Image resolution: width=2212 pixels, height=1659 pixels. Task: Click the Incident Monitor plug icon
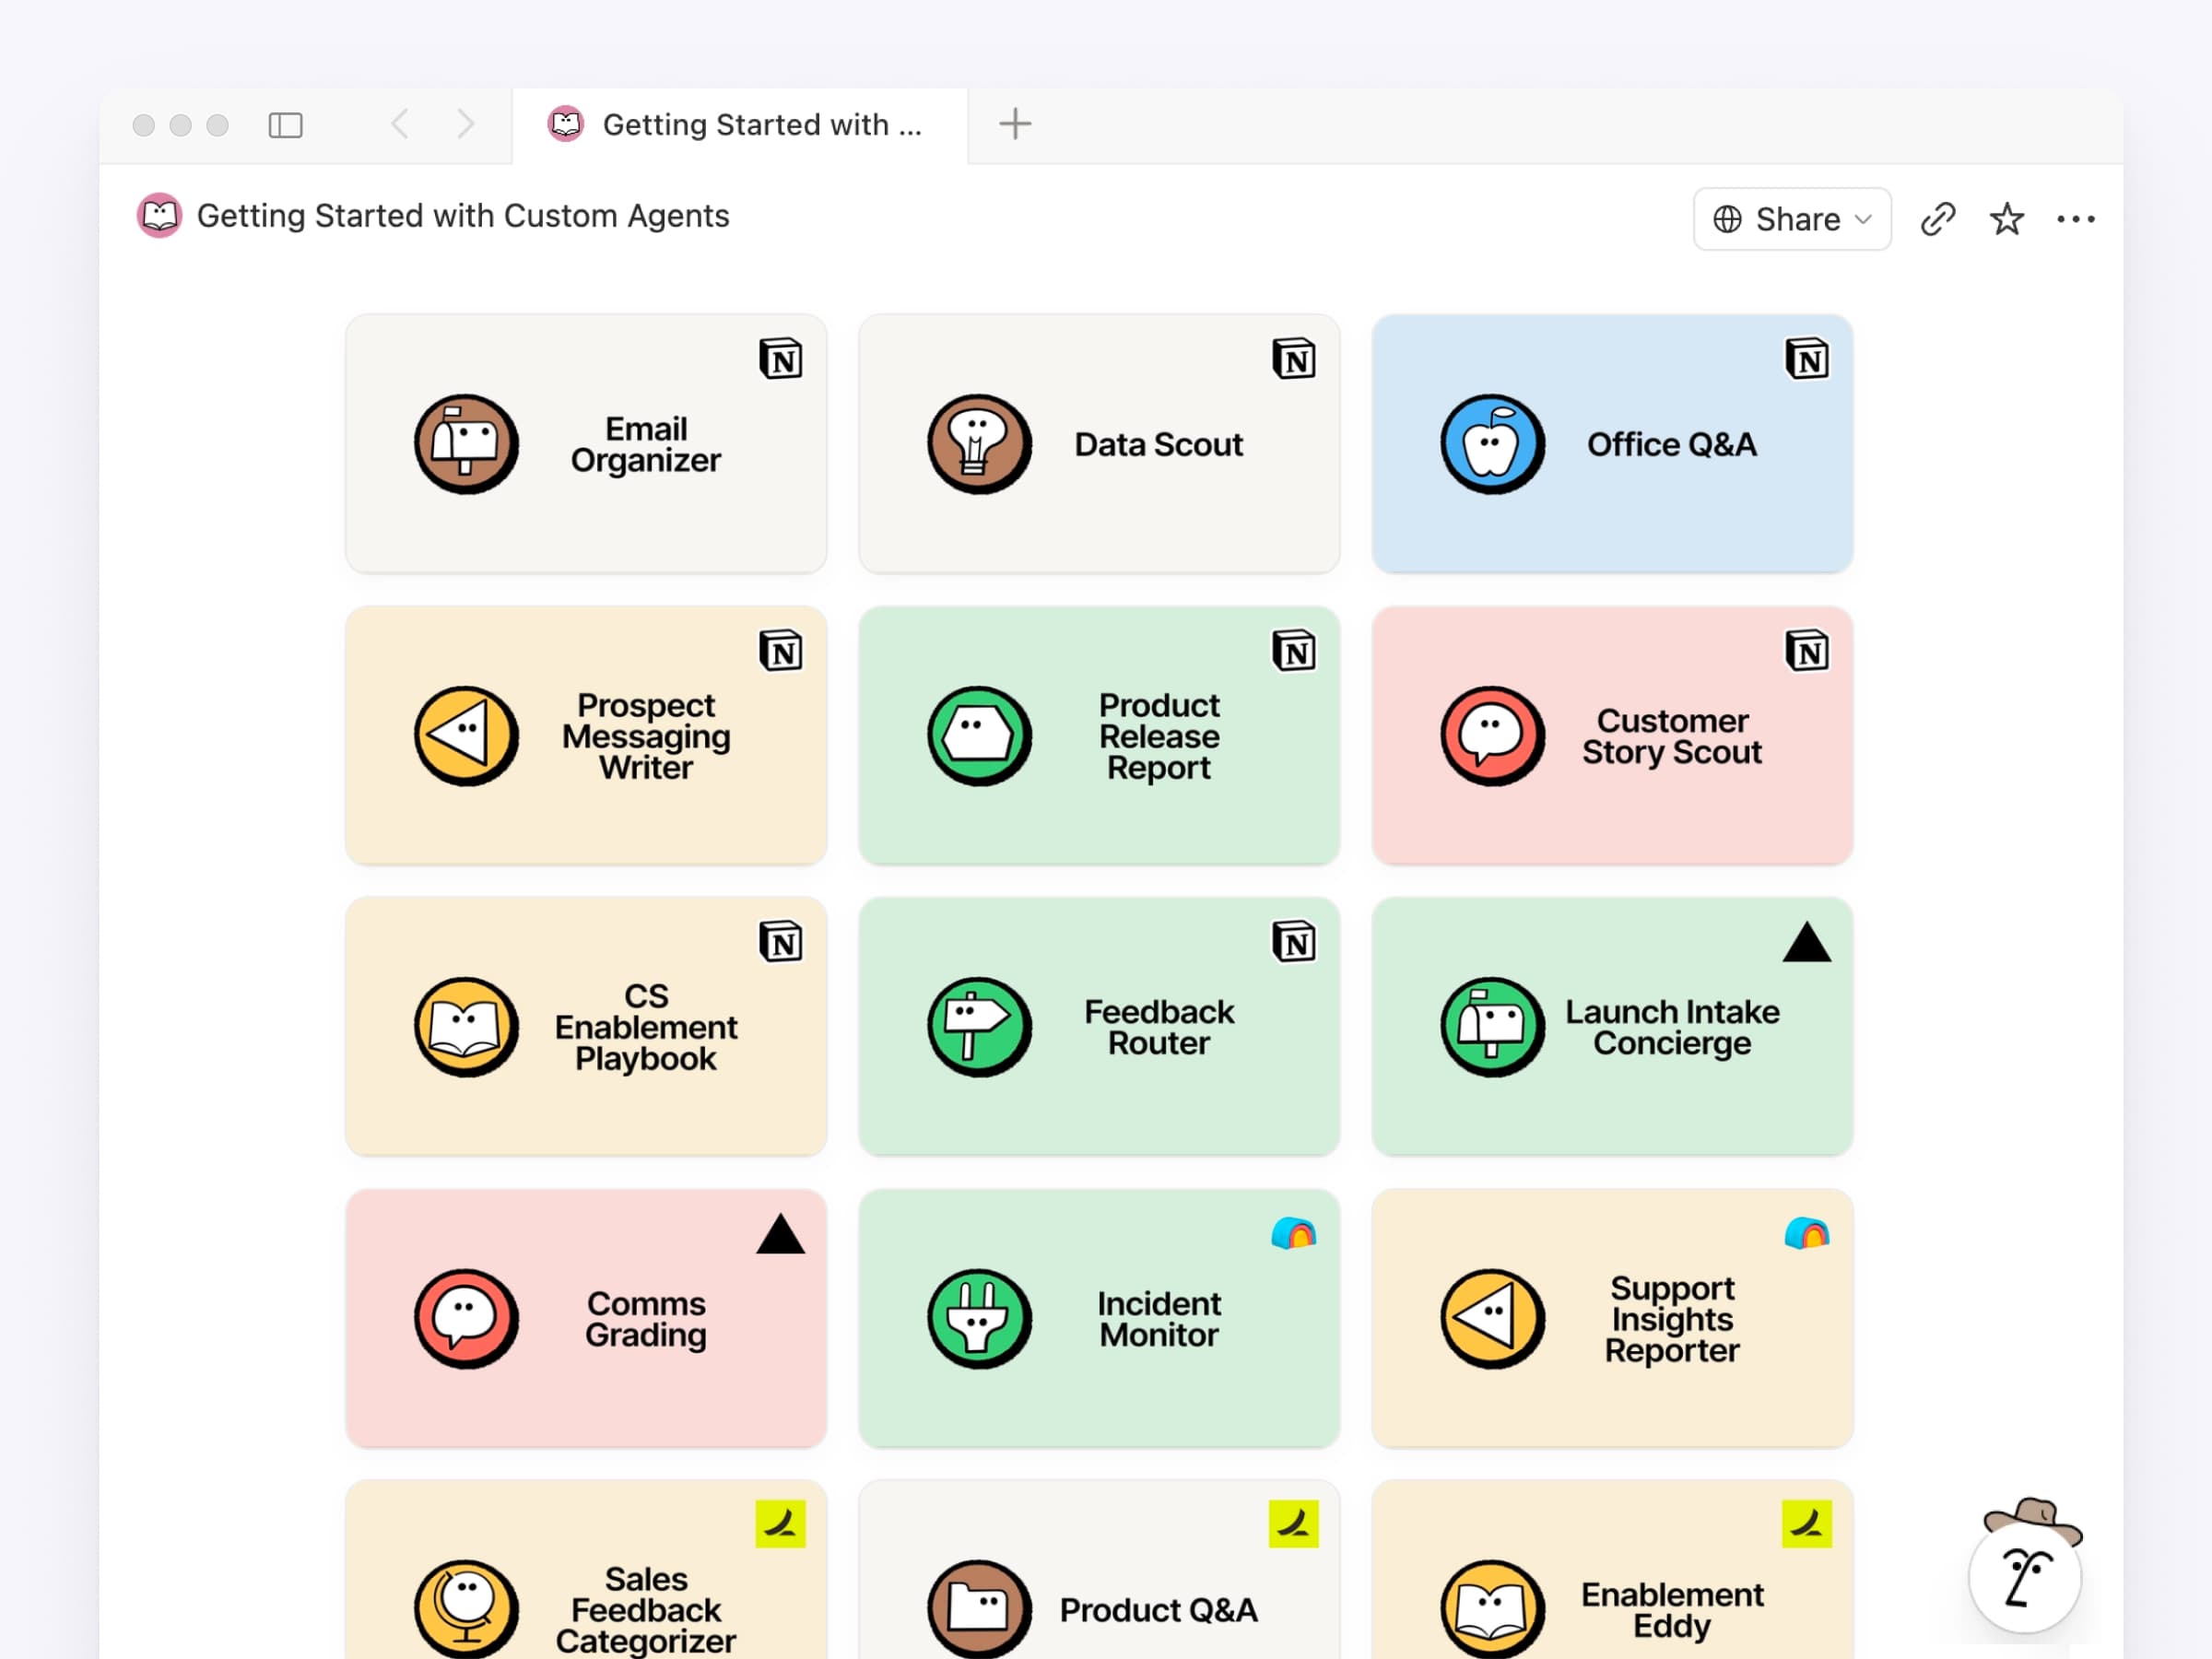(979, 1318)
